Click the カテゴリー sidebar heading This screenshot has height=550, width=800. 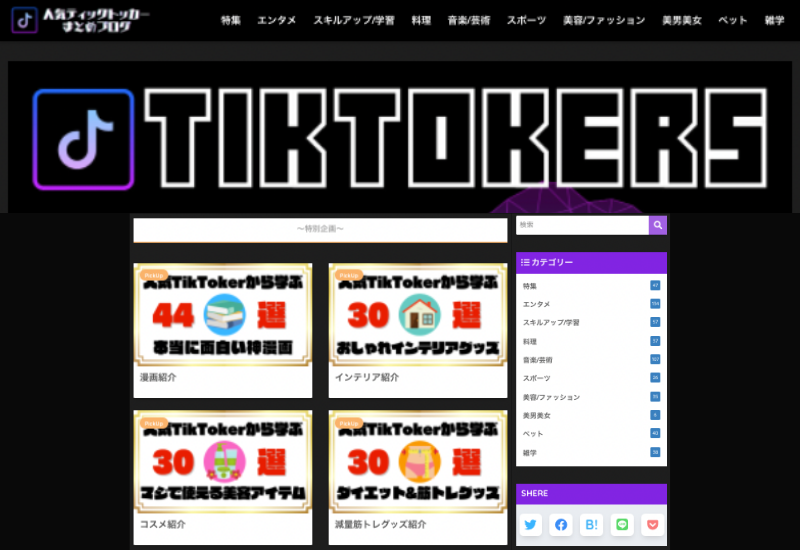[x=591, y=262]
